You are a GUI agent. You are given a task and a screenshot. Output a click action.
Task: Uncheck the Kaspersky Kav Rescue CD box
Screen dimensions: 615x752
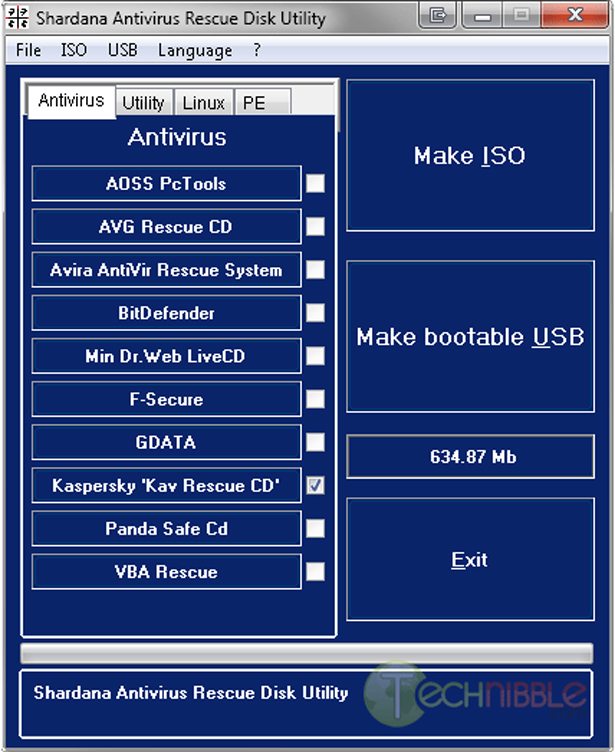315,485
